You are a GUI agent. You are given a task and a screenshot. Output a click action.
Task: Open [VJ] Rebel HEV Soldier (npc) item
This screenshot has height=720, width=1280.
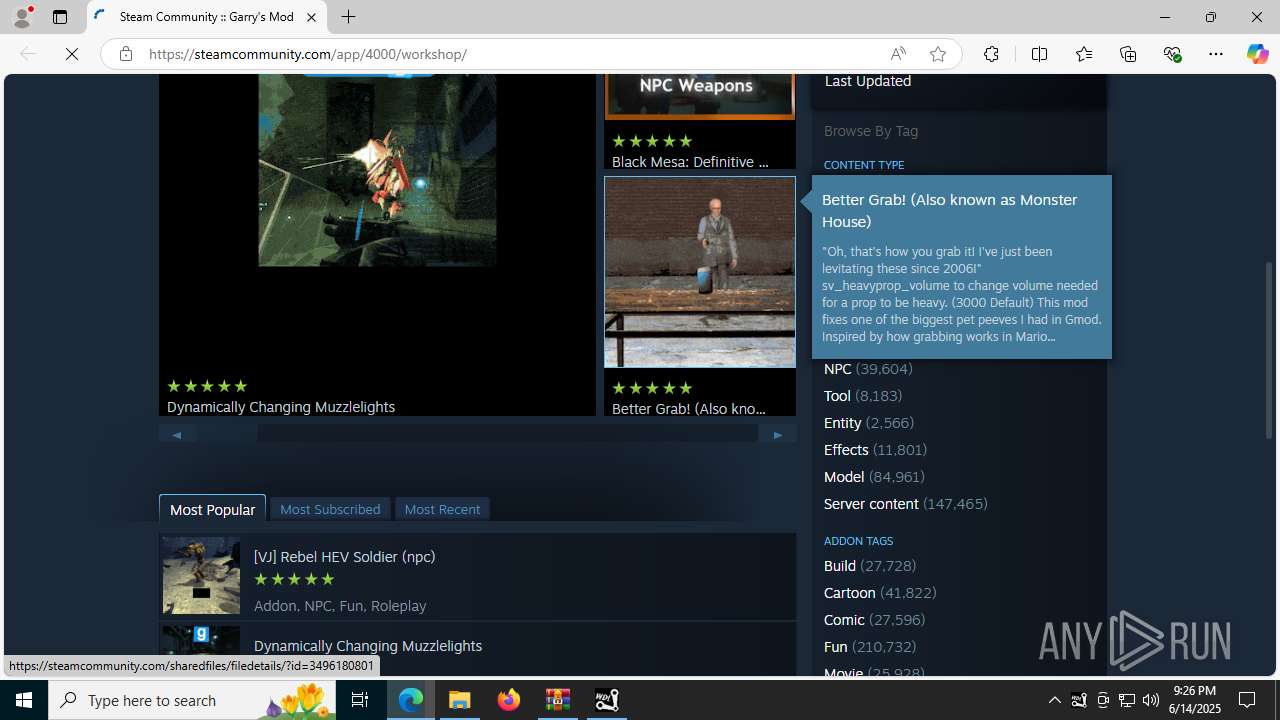coord(344,557)
